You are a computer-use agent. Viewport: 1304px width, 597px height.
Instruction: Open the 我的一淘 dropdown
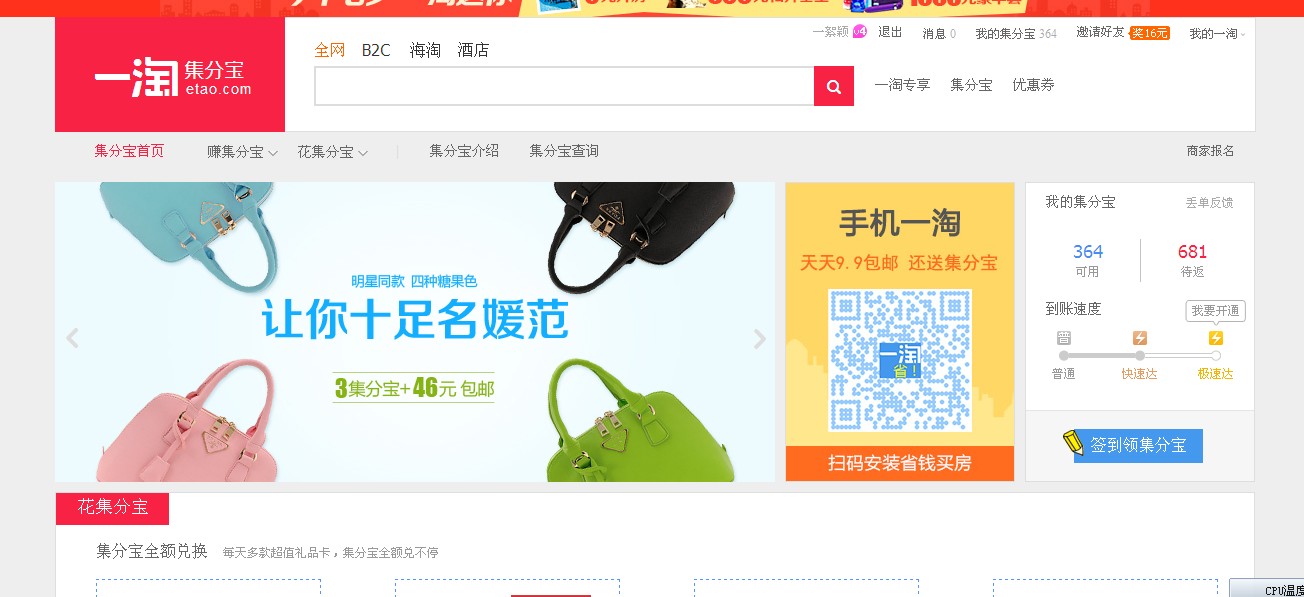[x=1217, y=33]
